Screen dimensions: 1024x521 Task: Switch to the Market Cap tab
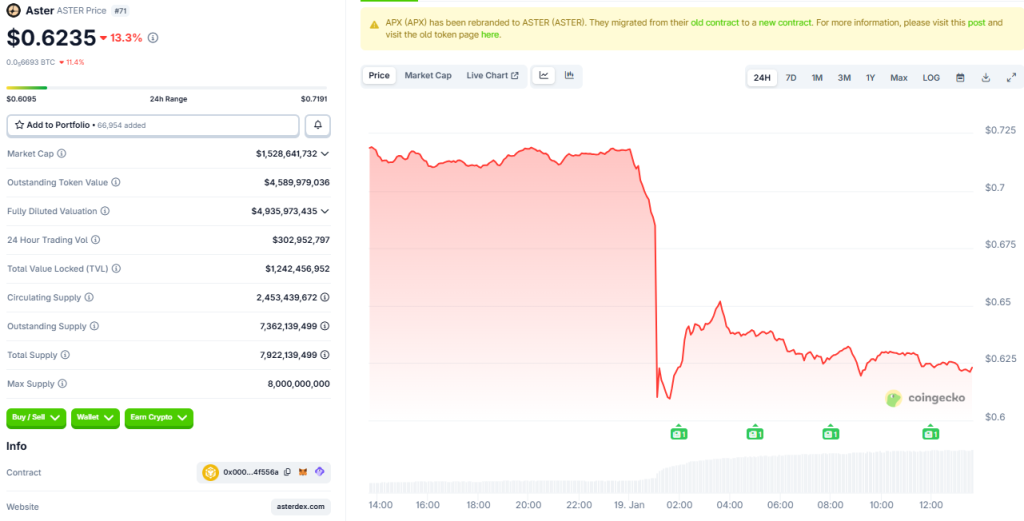click(428, 75)
